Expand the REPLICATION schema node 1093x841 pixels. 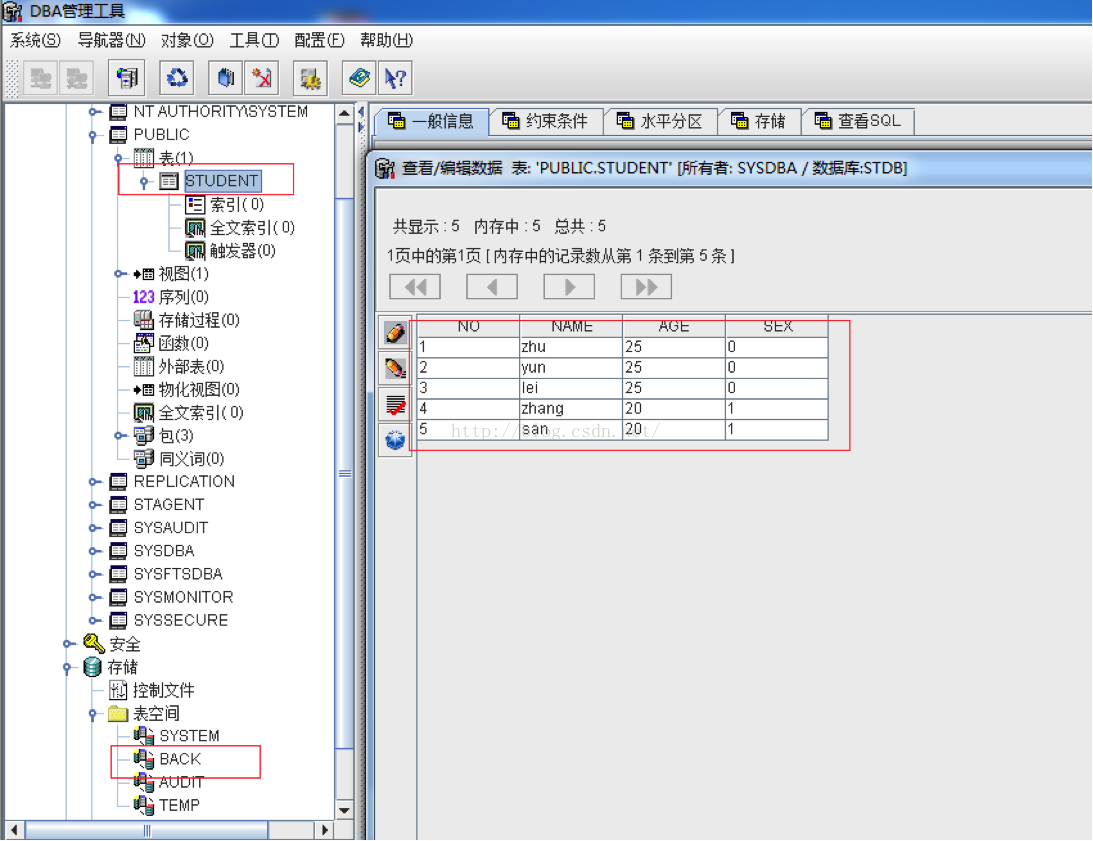[94, 482]
